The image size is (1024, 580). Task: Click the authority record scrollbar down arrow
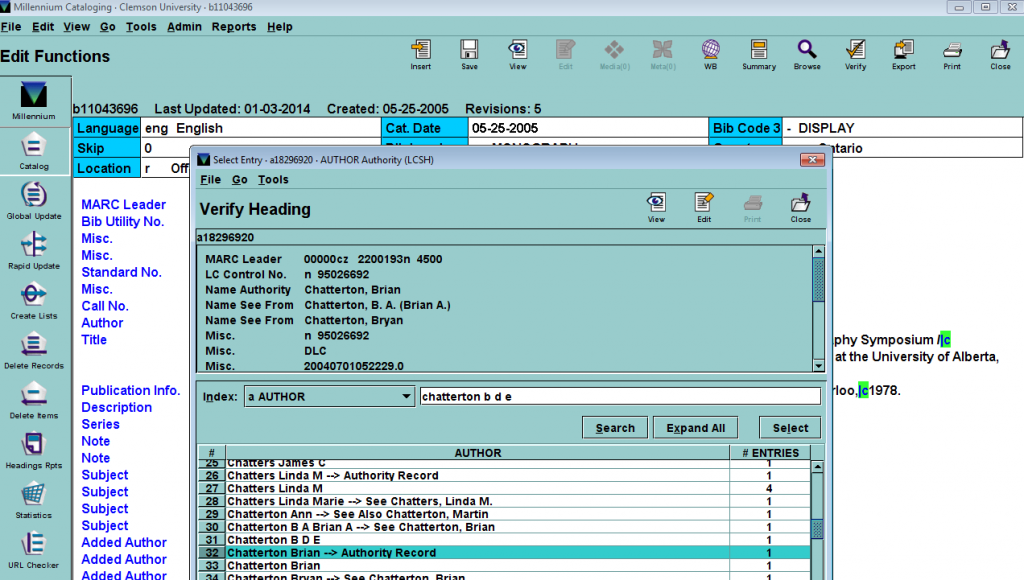click(818, 366)
